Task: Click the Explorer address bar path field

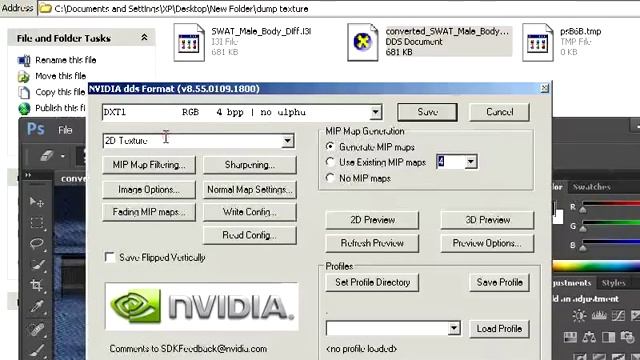Action: click(x=339, y=8)
